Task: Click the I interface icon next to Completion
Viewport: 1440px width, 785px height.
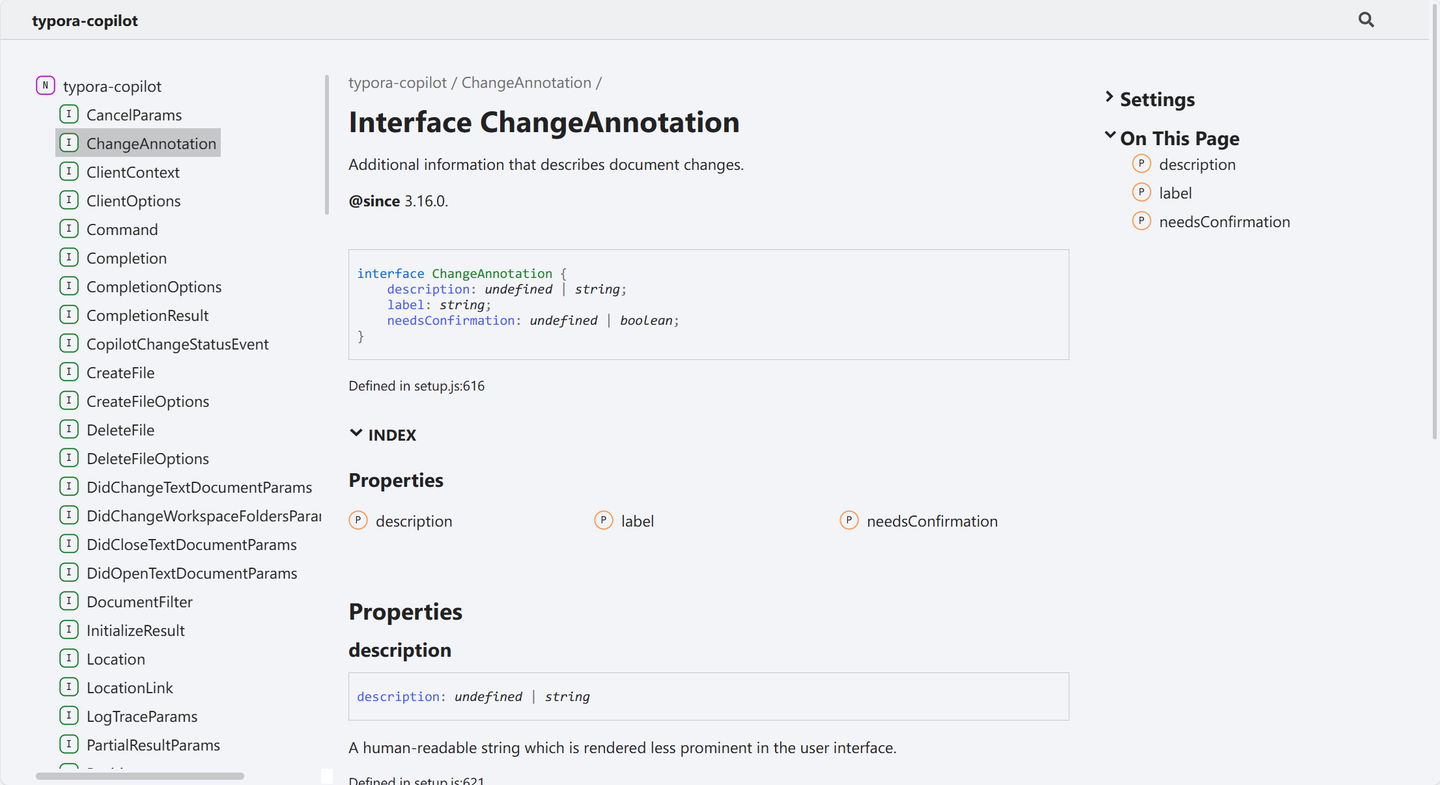Action: pos(69,257)
